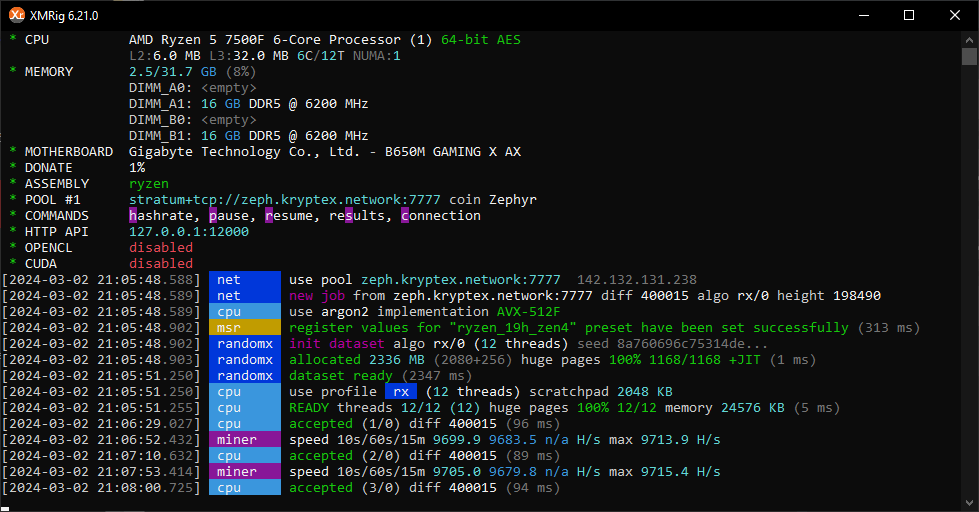Click the 'miner' tag at 21:06:52

pyautogui.click(x=245, y=440)
